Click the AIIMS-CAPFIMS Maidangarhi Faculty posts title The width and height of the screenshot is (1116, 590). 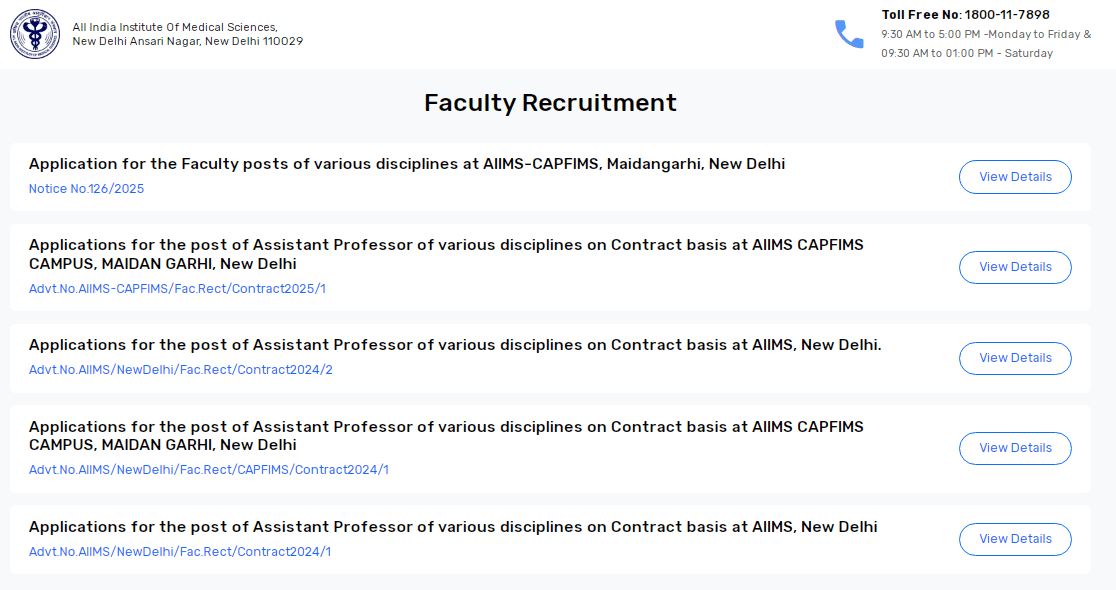406,164
